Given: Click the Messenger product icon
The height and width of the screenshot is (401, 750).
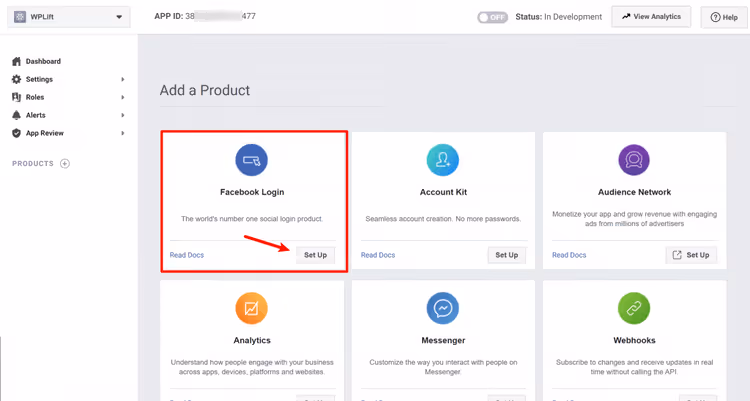Looking at the screenshot, I should point(443,308).
